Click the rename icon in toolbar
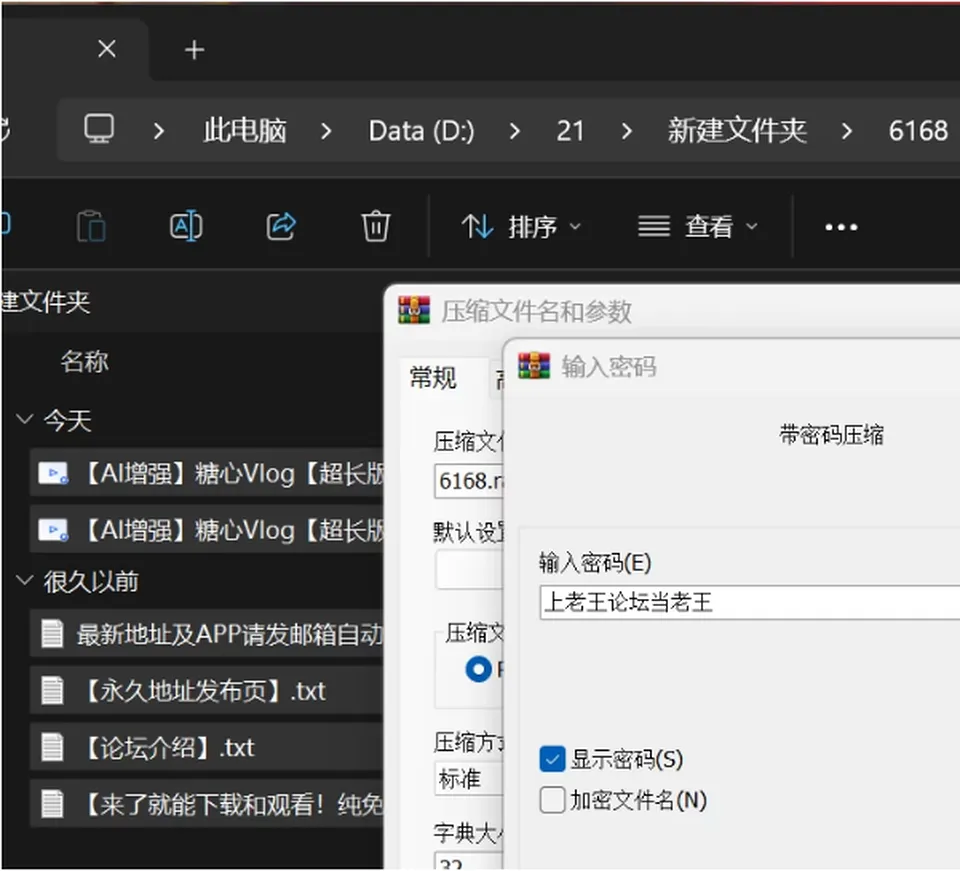960x871 pixels. (186, 226)
